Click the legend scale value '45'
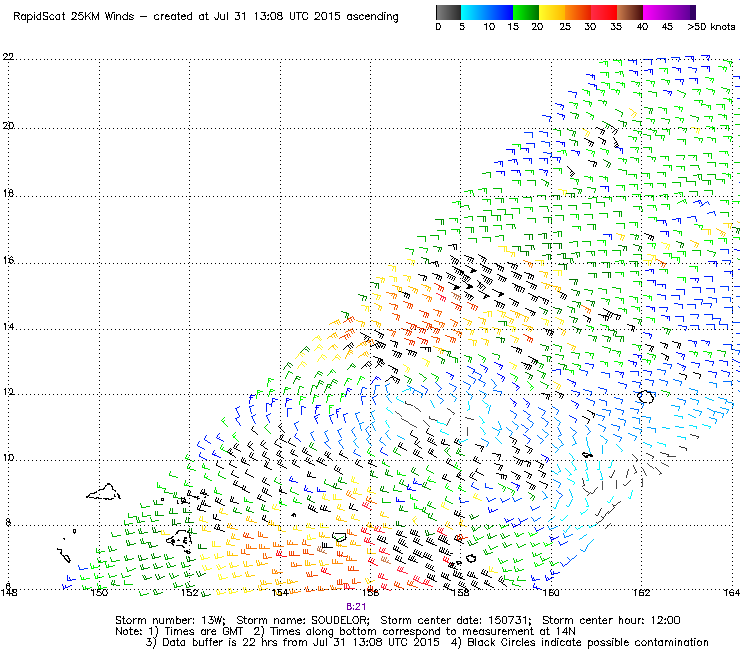The width and height of the screenshot is (740, 650). tap(667, 27)
